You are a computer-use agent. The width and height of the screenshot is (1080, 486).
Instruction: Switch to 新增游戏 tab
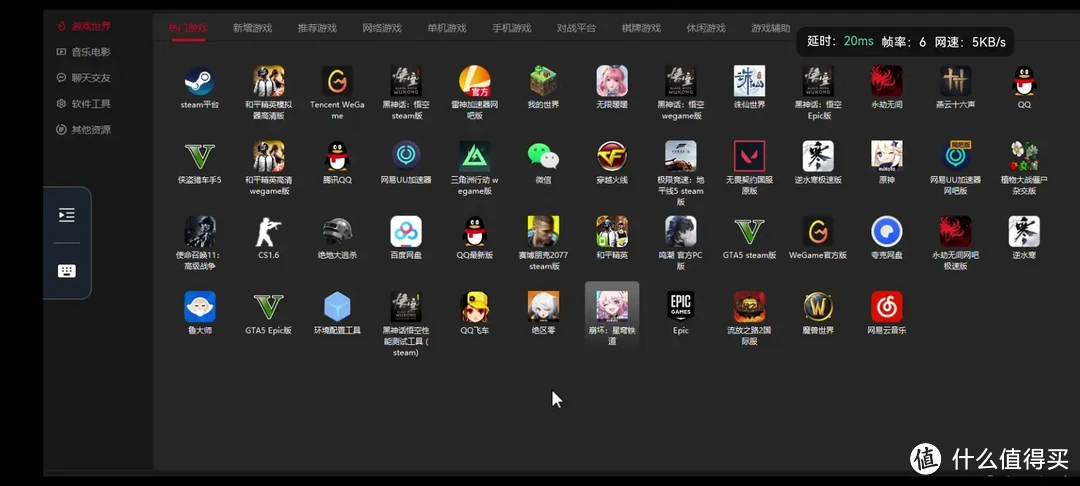pyautogui.click(x=252, y=28)
